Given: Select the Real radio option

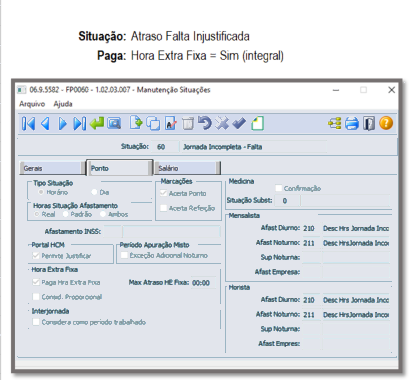Looking at the screenshot, I should tap(37, 214).
